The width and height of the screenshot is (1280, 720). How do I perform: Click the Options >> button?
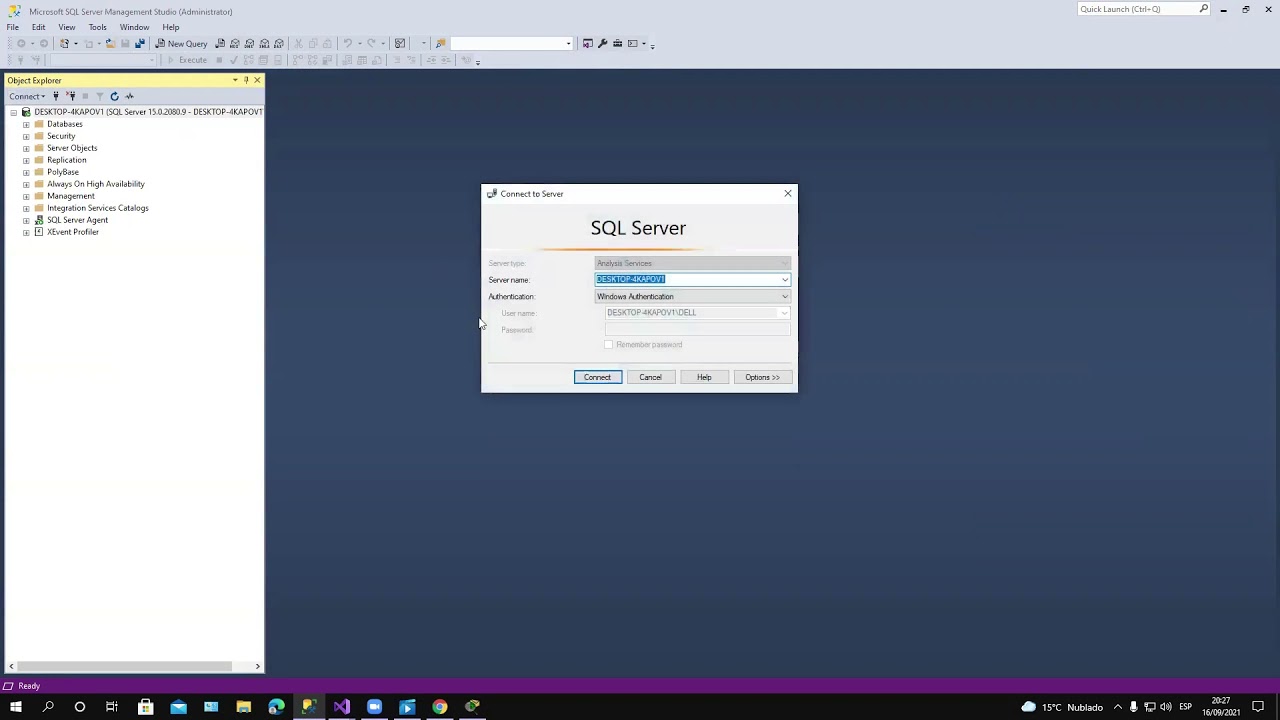[762, 377]
